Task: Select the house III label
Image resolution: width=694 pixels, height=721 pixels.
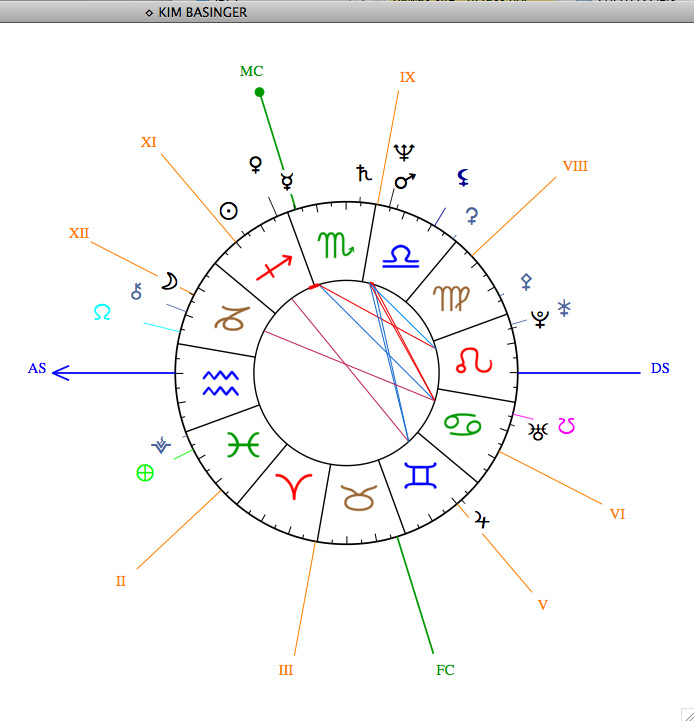Action: [286, 670]
